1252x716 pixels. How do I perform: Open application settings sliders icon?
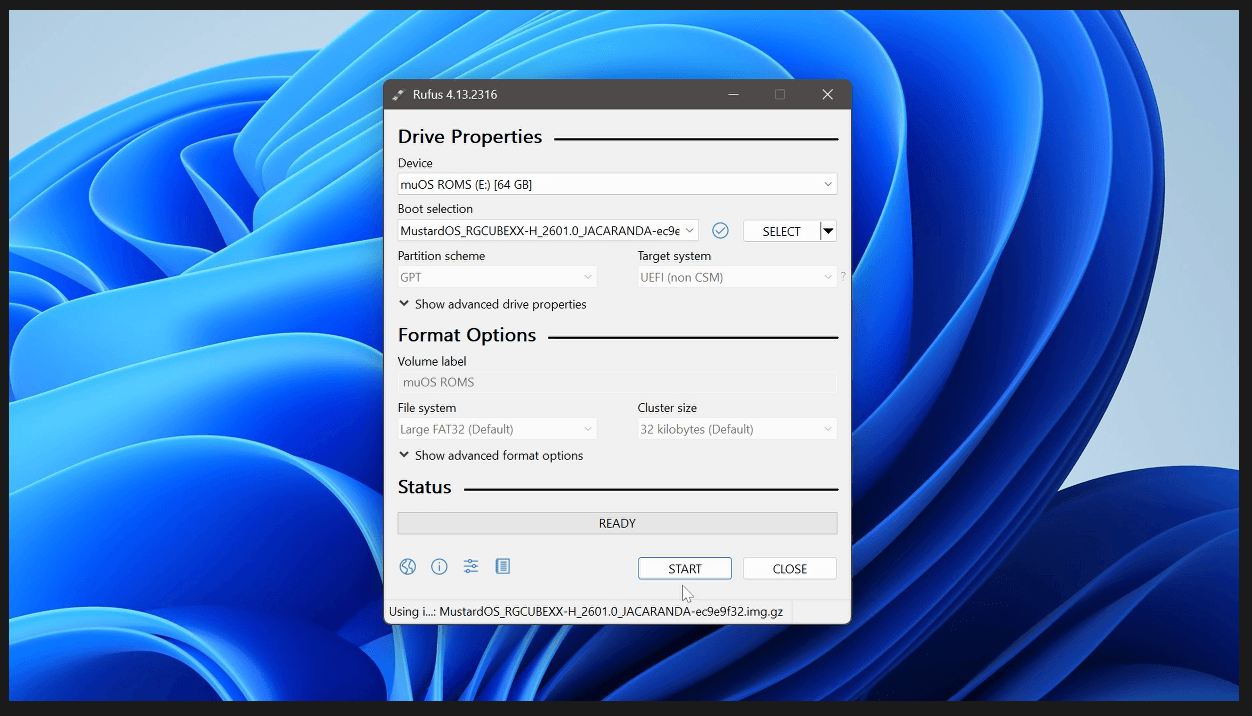(471, 567)
